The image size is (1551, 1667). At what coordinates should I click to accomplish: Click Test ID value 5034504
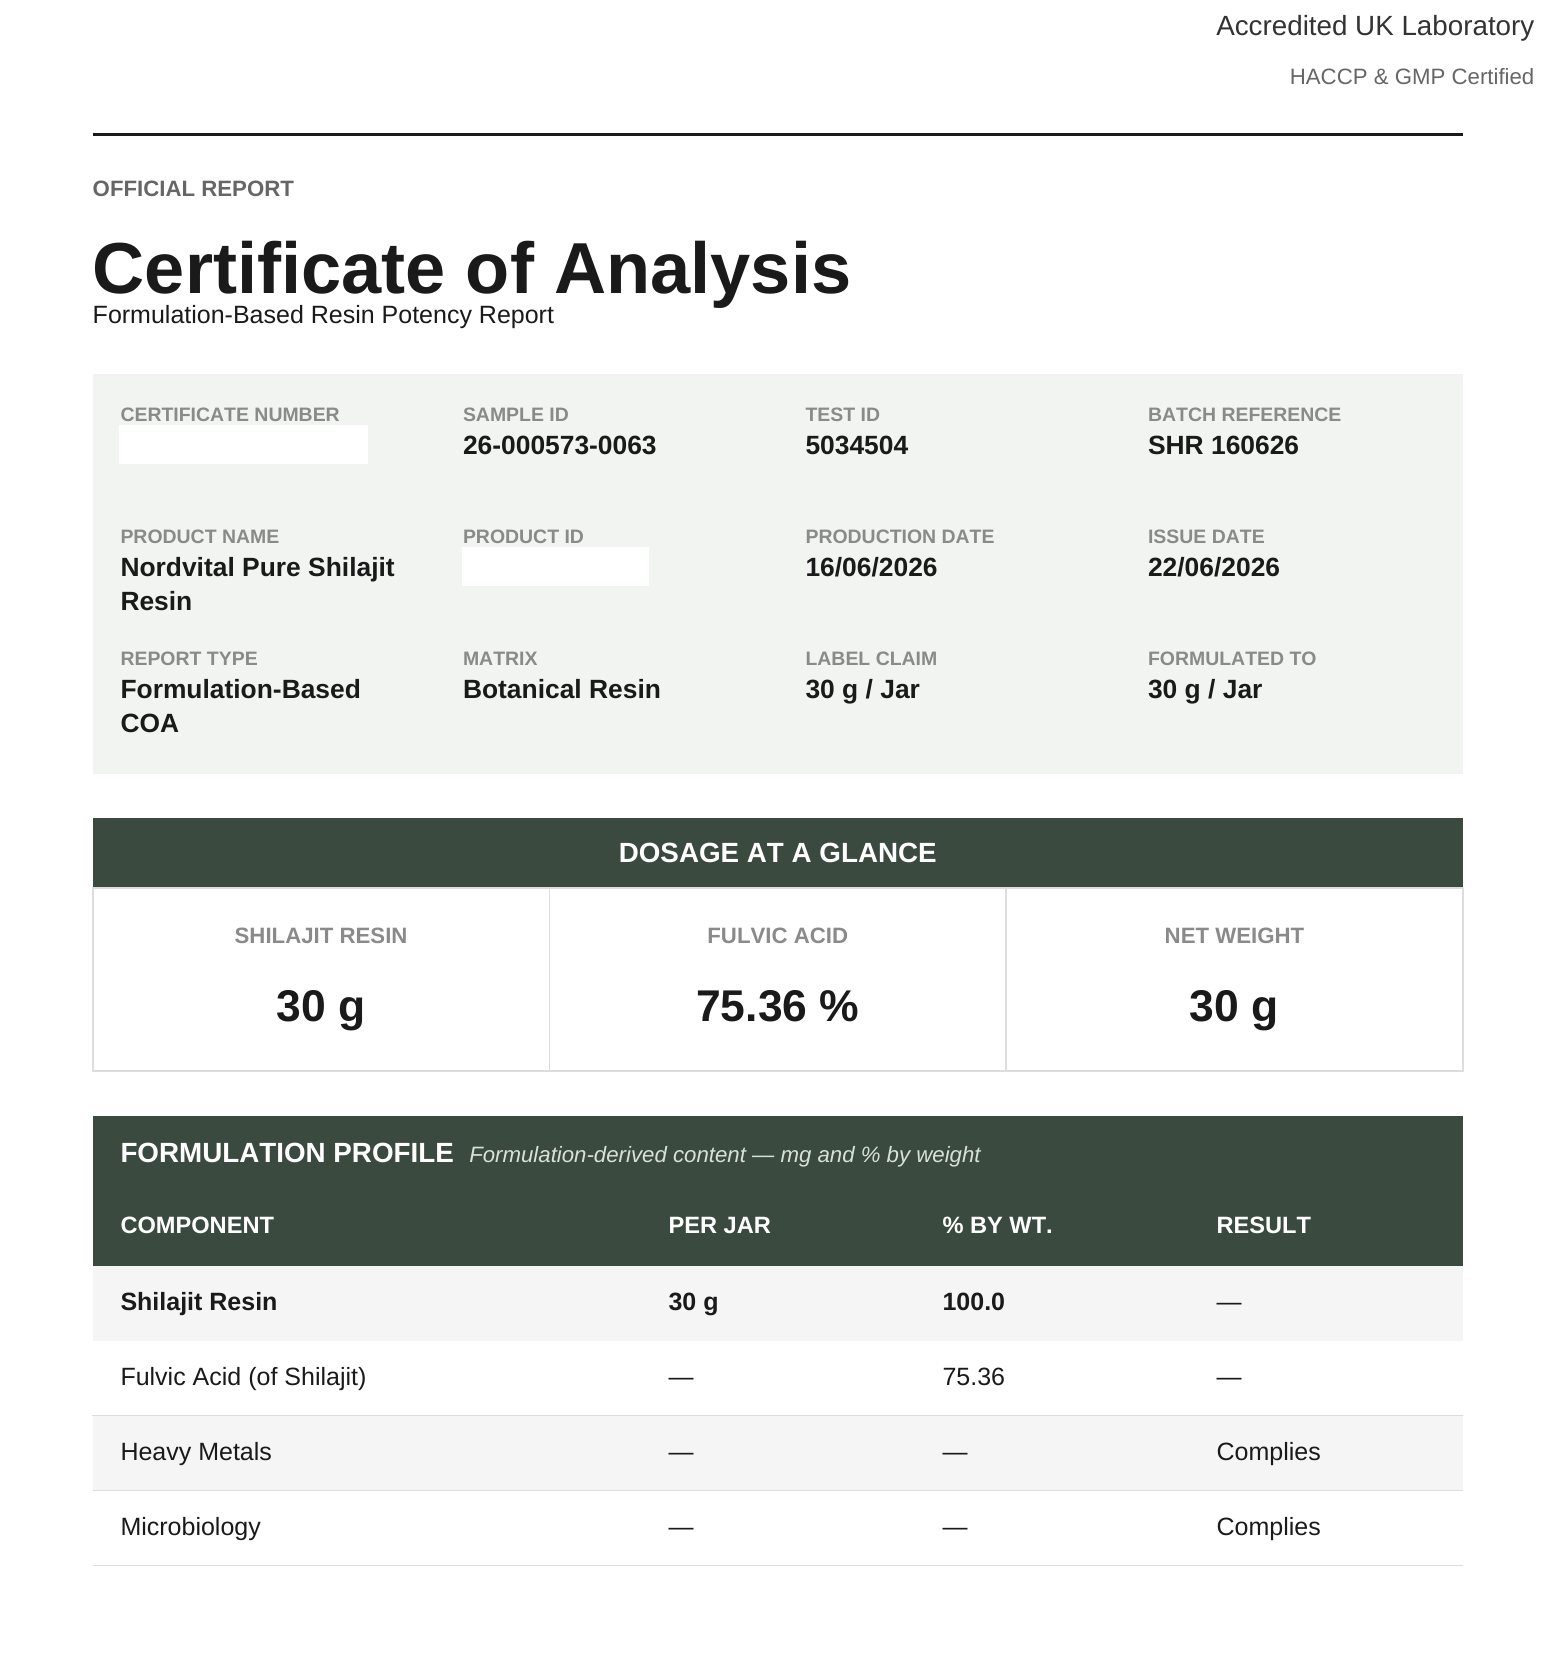856,446
